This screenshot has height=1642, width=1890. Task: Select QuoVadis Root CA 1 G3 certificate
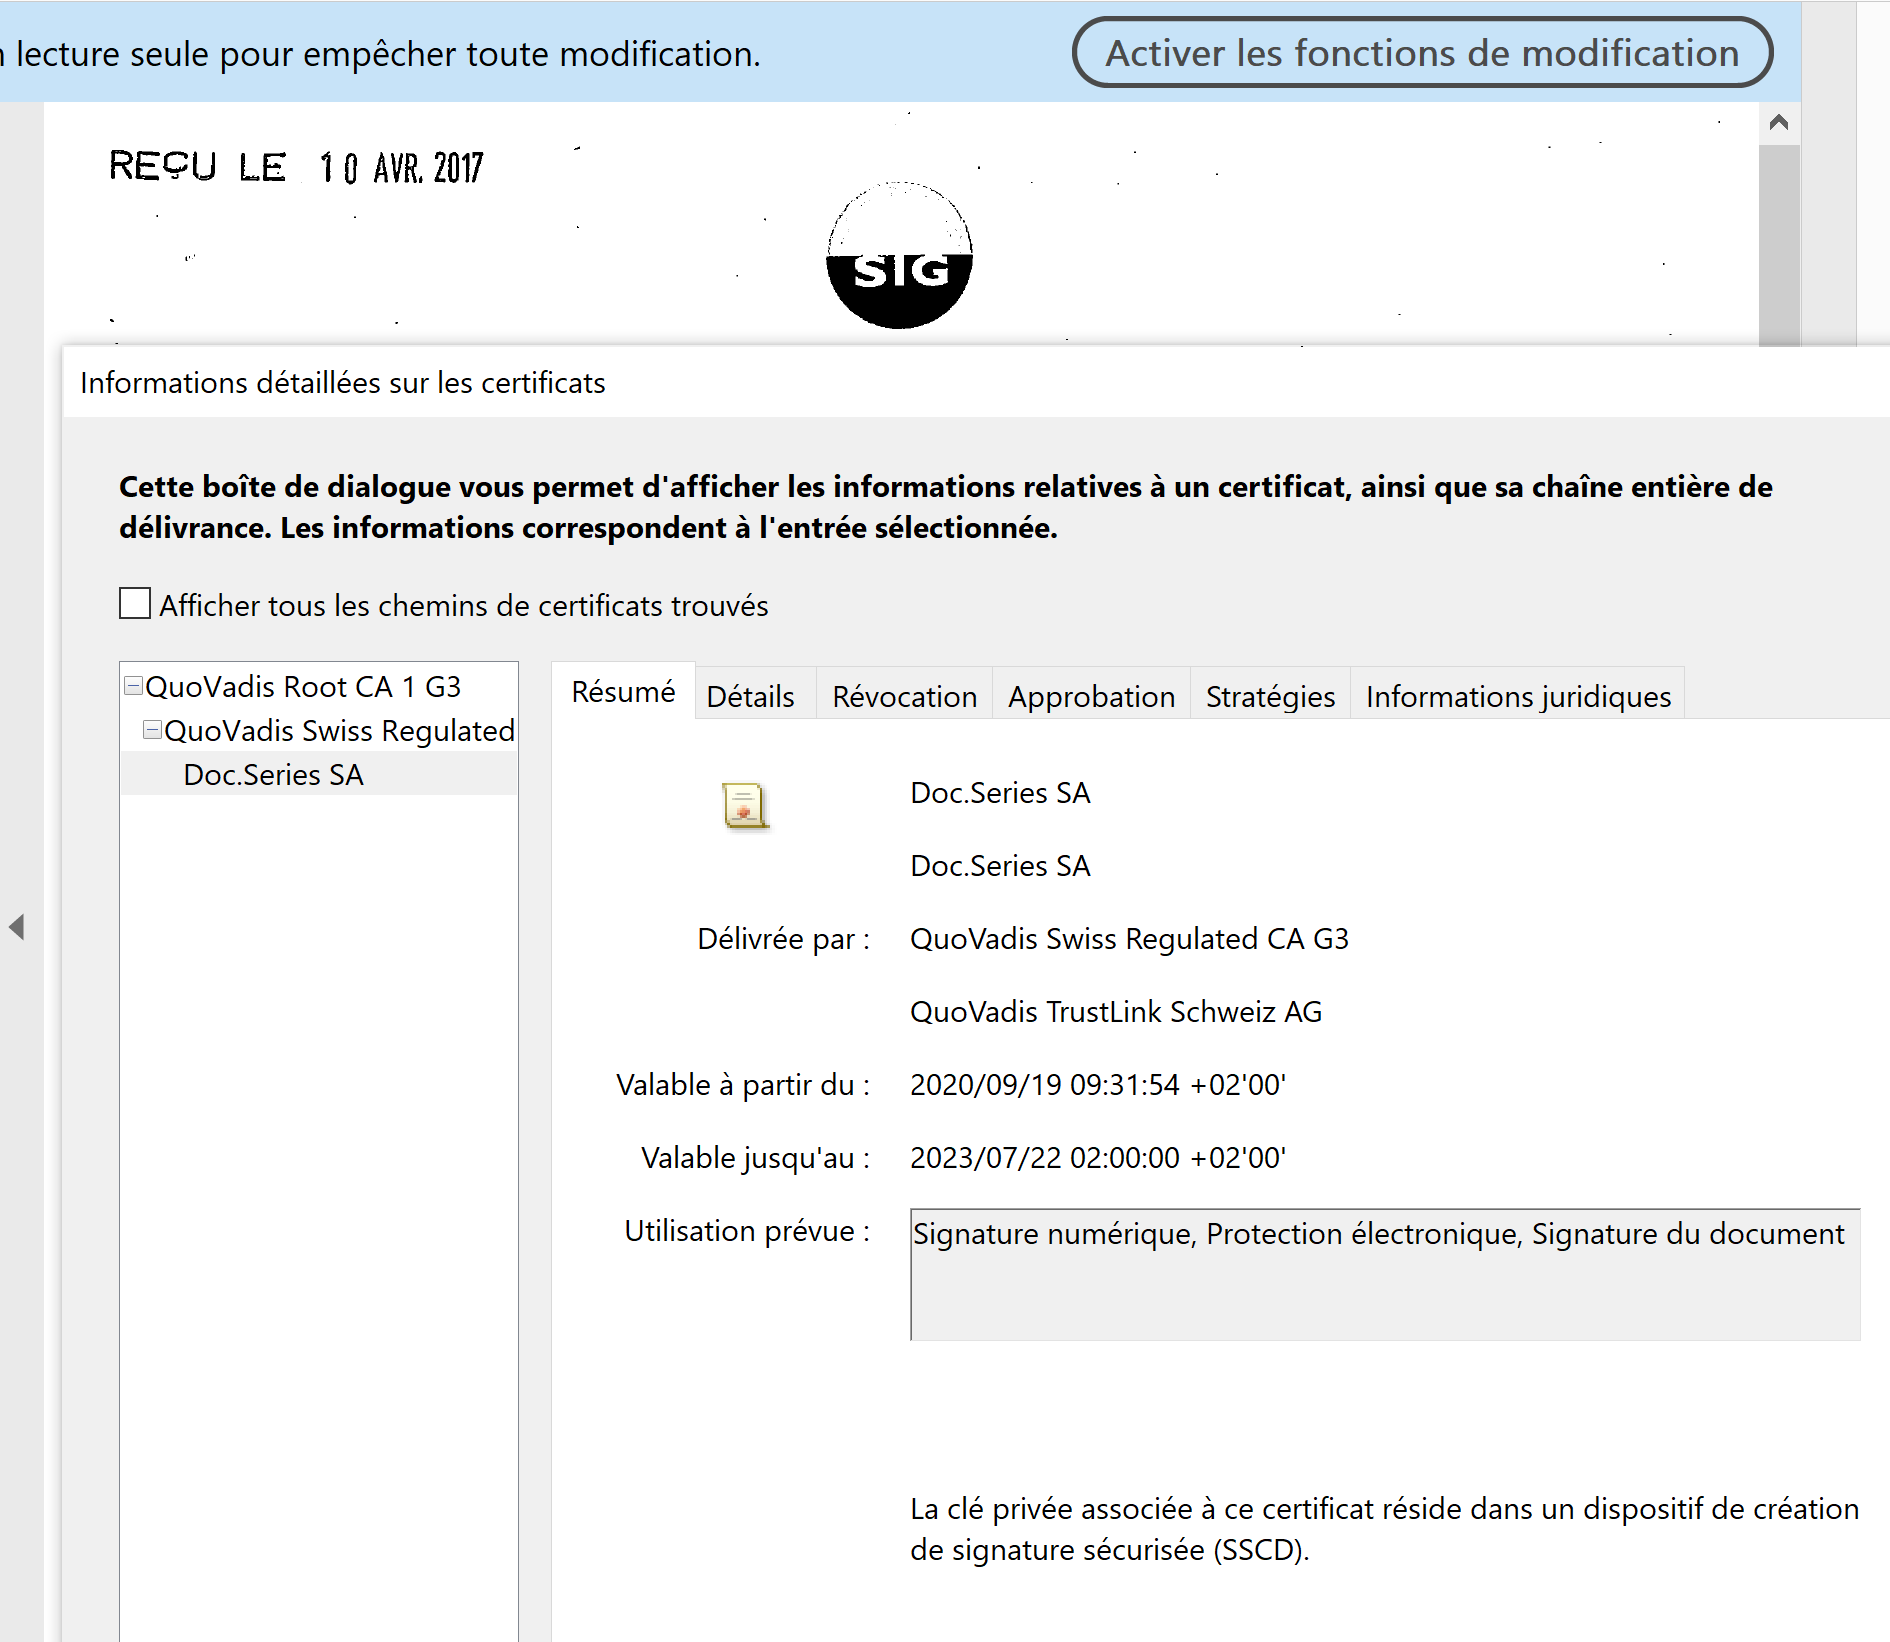point(303,687)
